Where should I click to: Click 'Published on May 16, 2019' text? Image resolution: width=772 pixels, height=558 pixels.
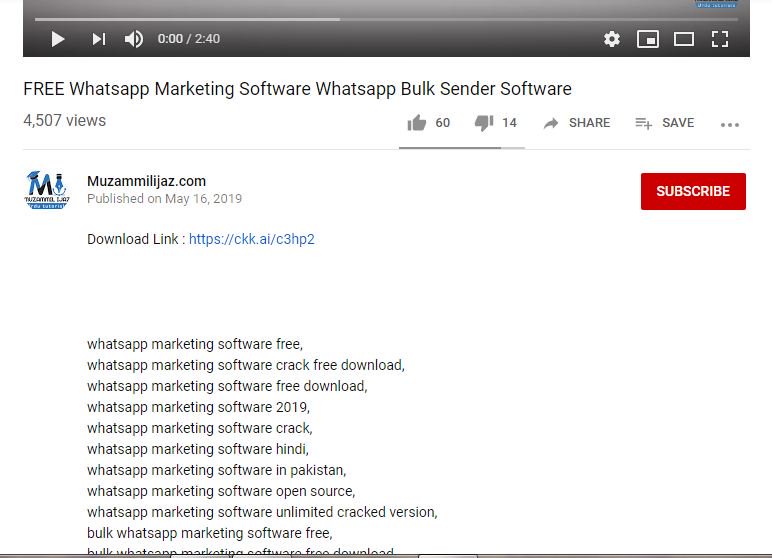[164, 198]
